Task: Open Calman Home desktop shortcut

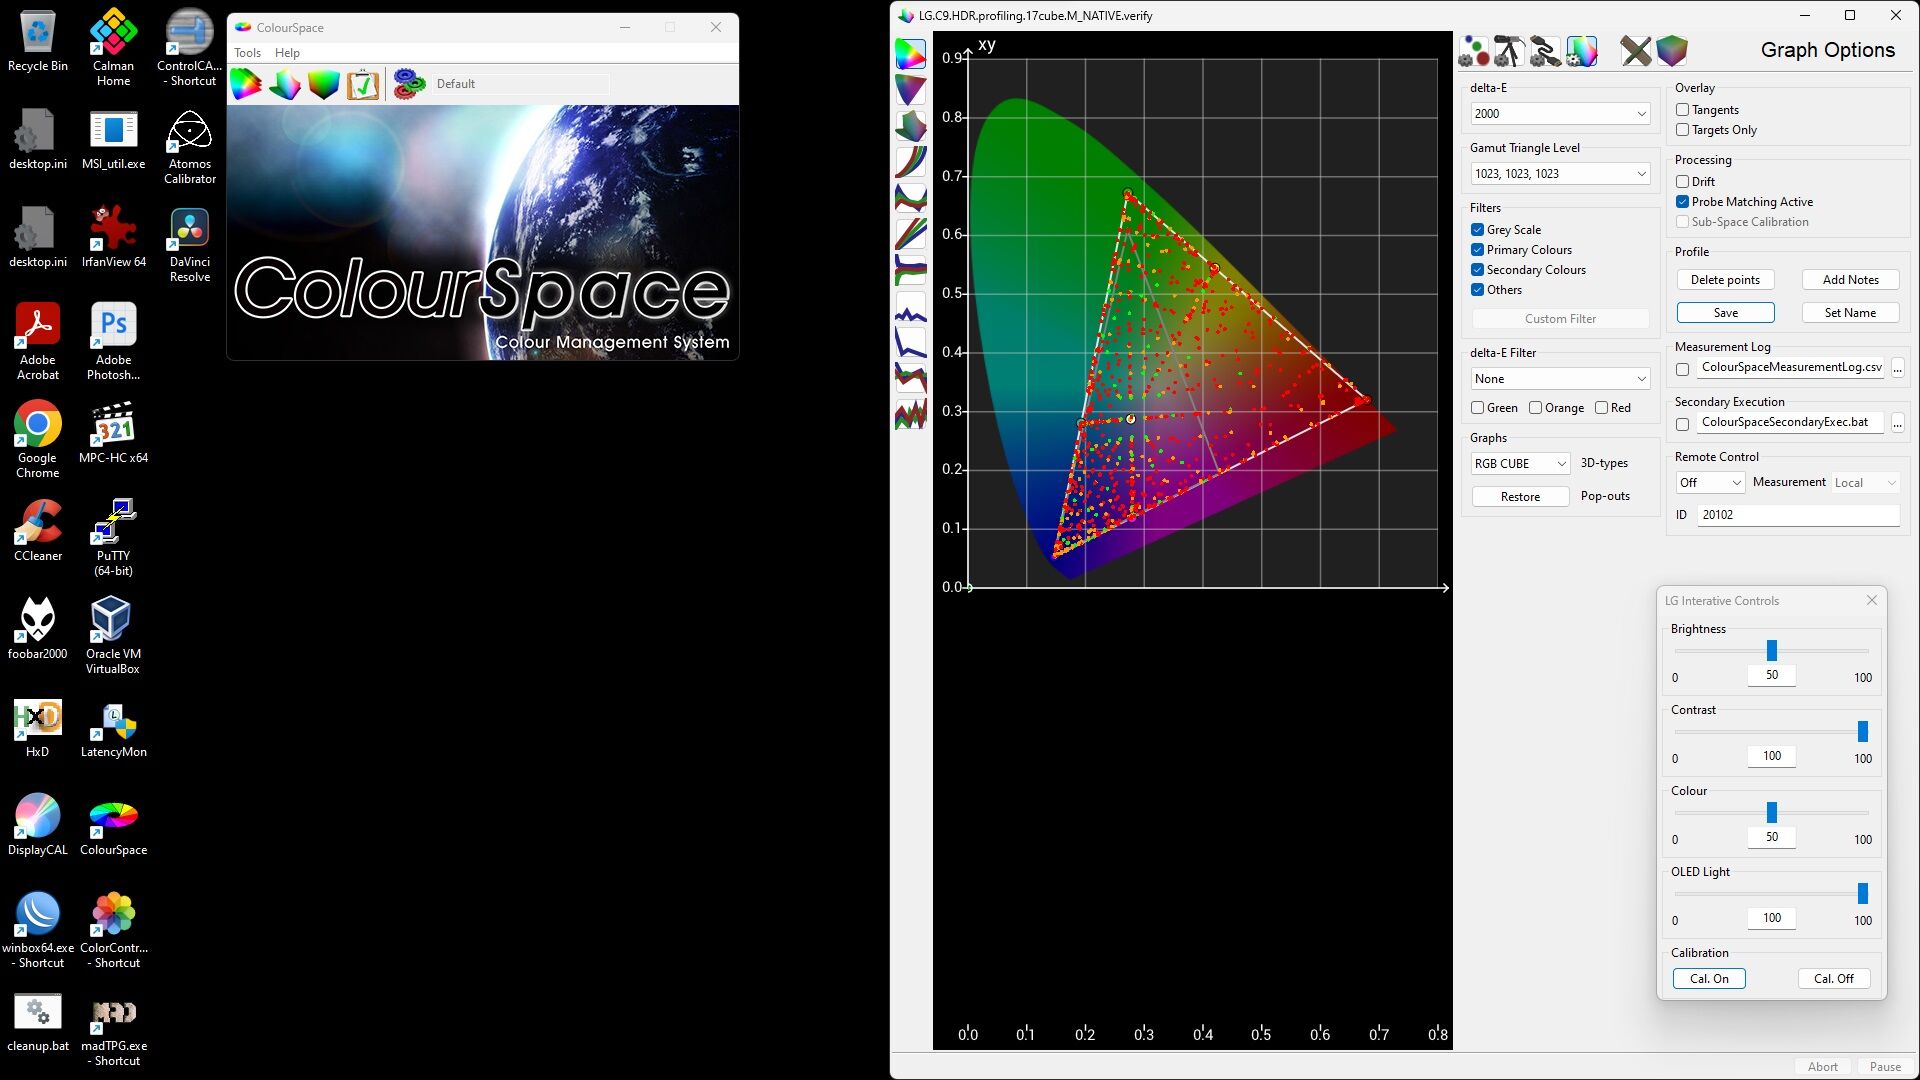Action: pyautogui.click(x=114, y=48)
